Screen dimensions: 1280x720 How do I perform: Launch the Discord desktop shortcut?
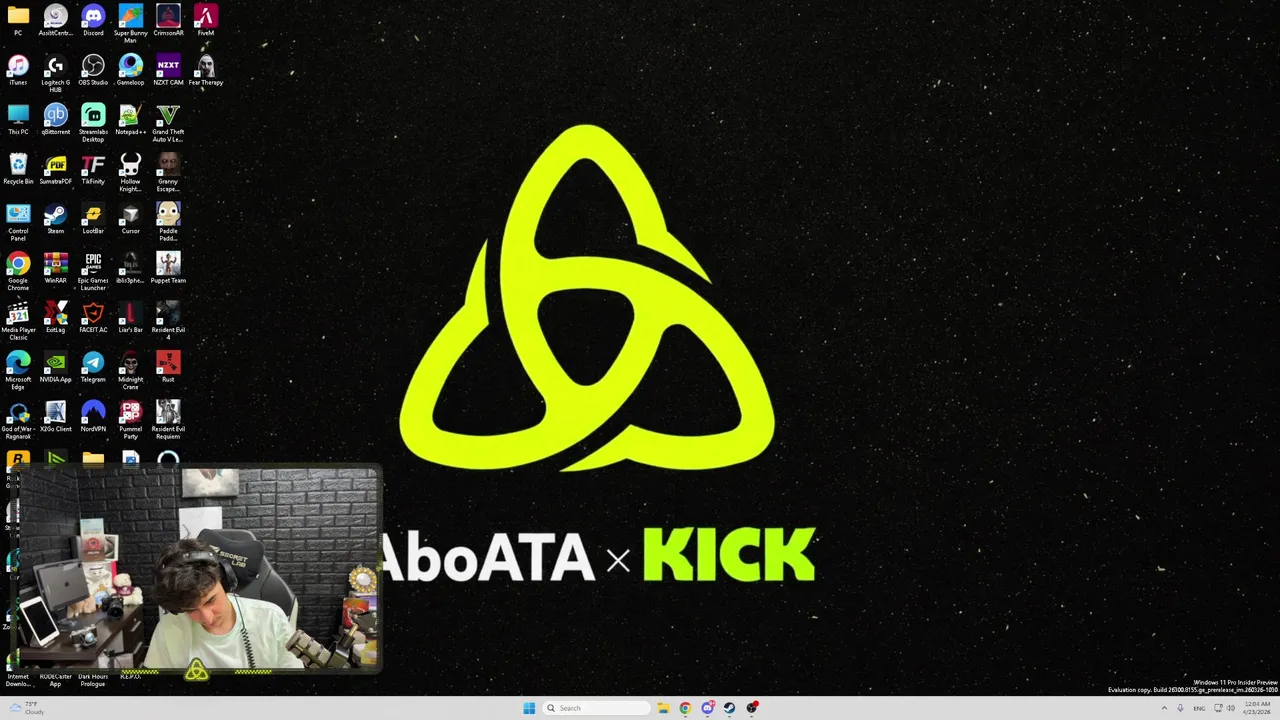[x=93, y=20]
